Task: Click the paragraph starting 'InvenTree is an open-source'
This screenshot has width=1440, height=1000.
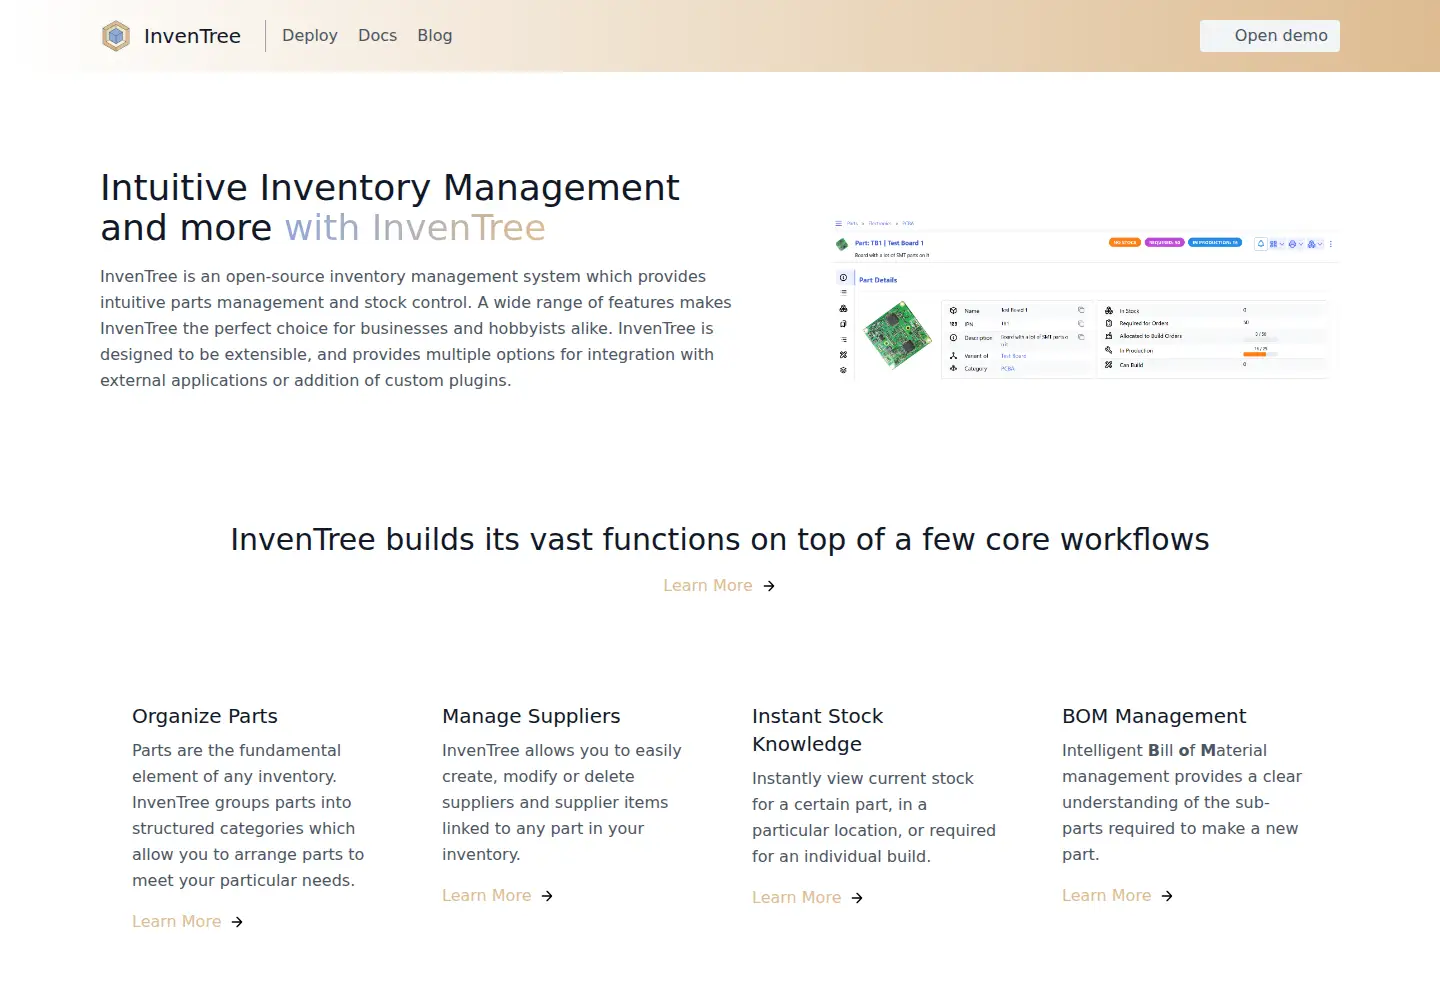Action: tap(416, 328)
